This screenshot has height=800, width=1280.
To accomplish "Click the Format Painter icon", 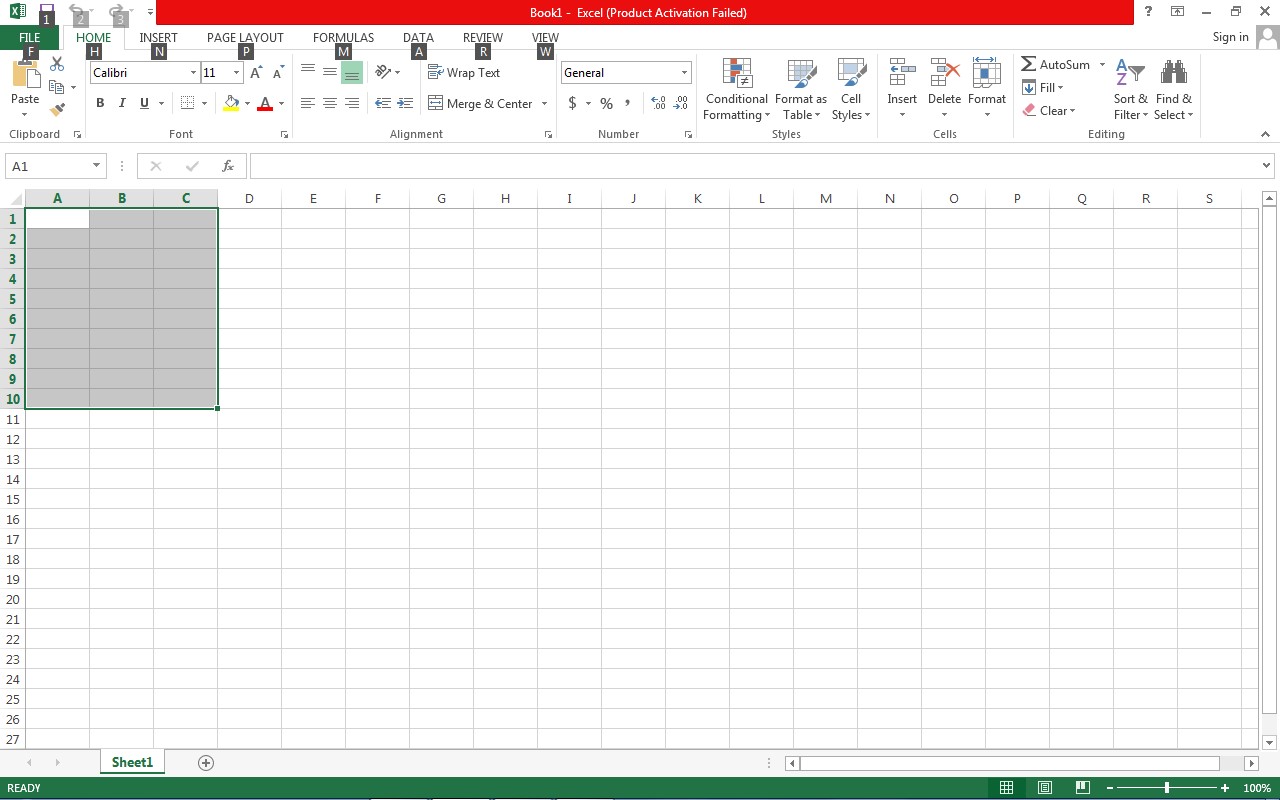I will pyautogui.click(x=57, y=109).
